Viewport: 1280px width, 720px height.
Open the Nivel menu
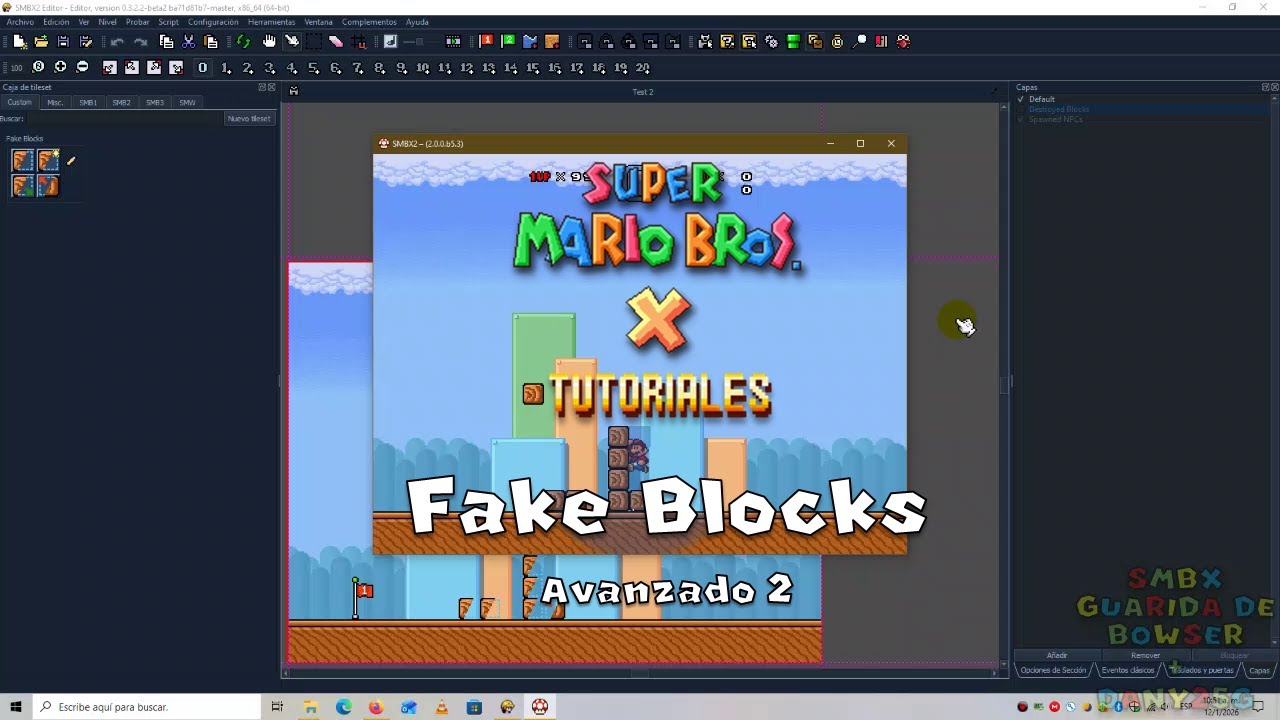[x=107, y=22]
